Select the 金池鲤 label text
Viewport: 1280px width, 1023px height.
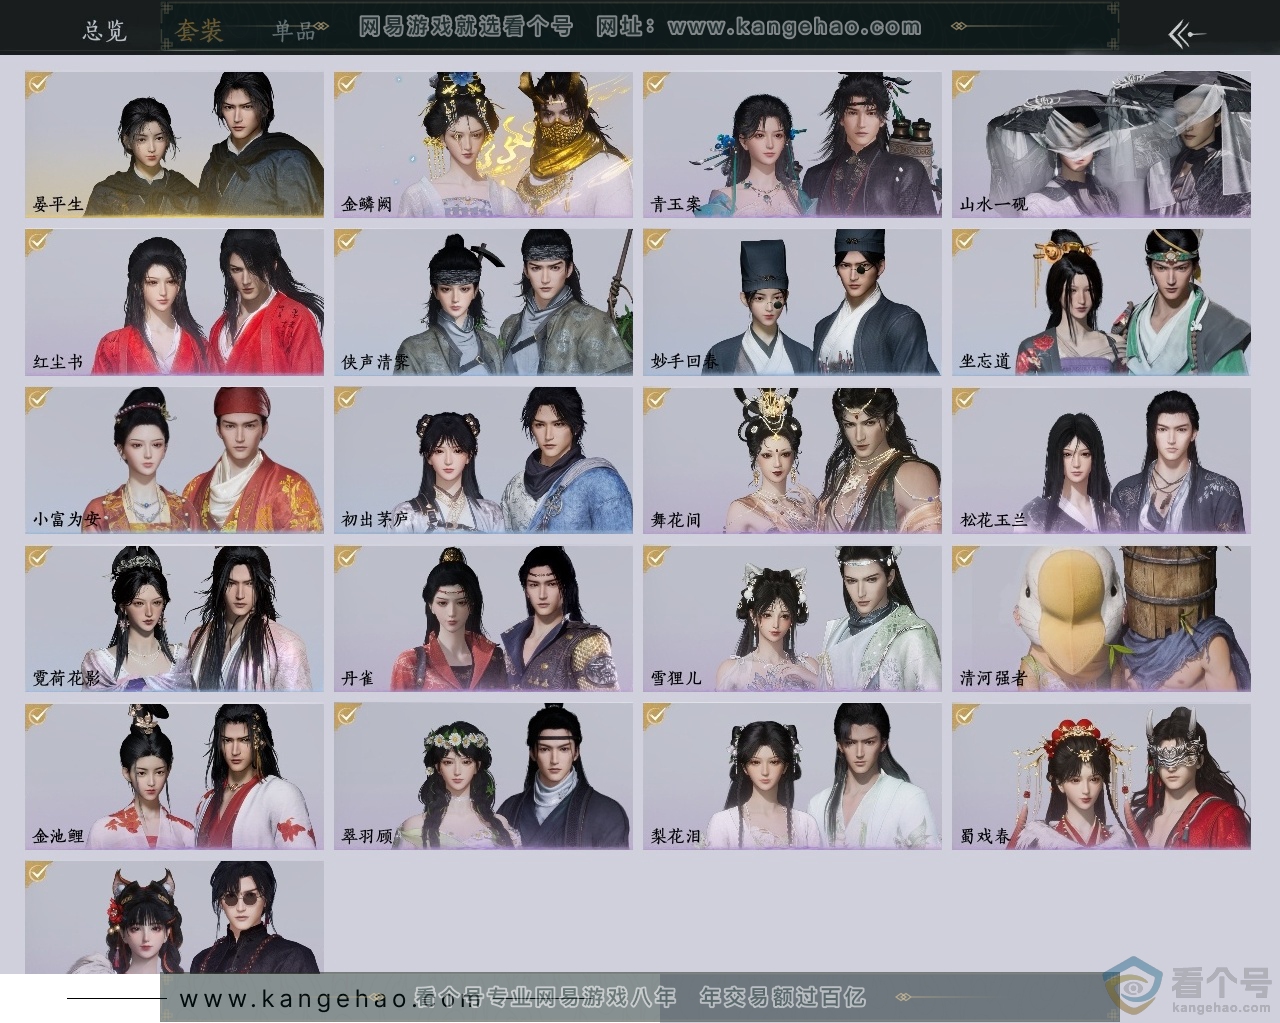(x=58, y=836)
